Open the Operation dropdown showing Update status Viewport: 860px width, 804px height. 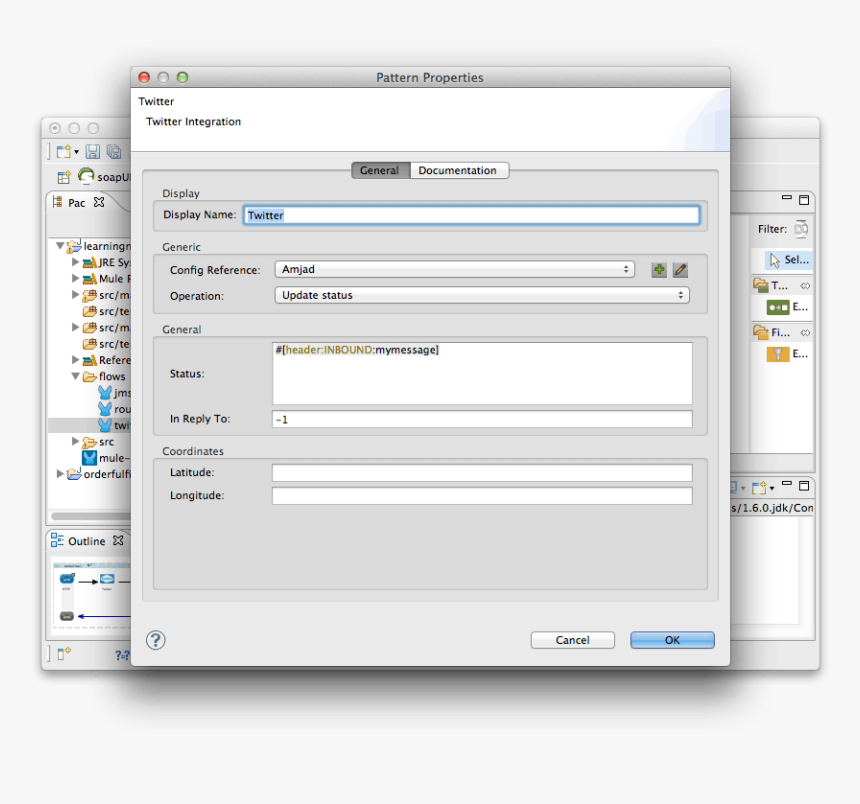[x=482, y=295]
